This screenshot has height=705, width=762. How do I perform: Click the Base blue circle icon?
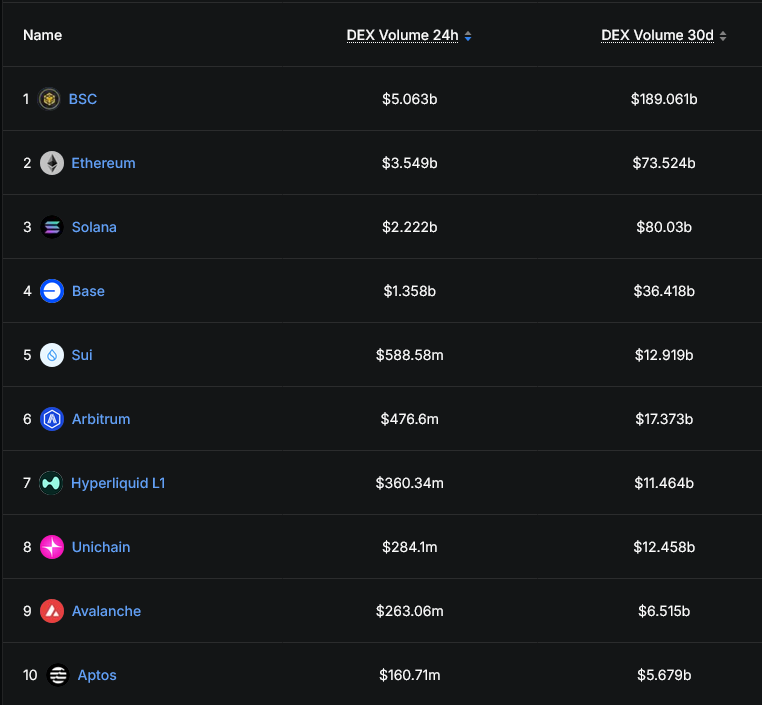pyautogui.click(x=52, y=291)
